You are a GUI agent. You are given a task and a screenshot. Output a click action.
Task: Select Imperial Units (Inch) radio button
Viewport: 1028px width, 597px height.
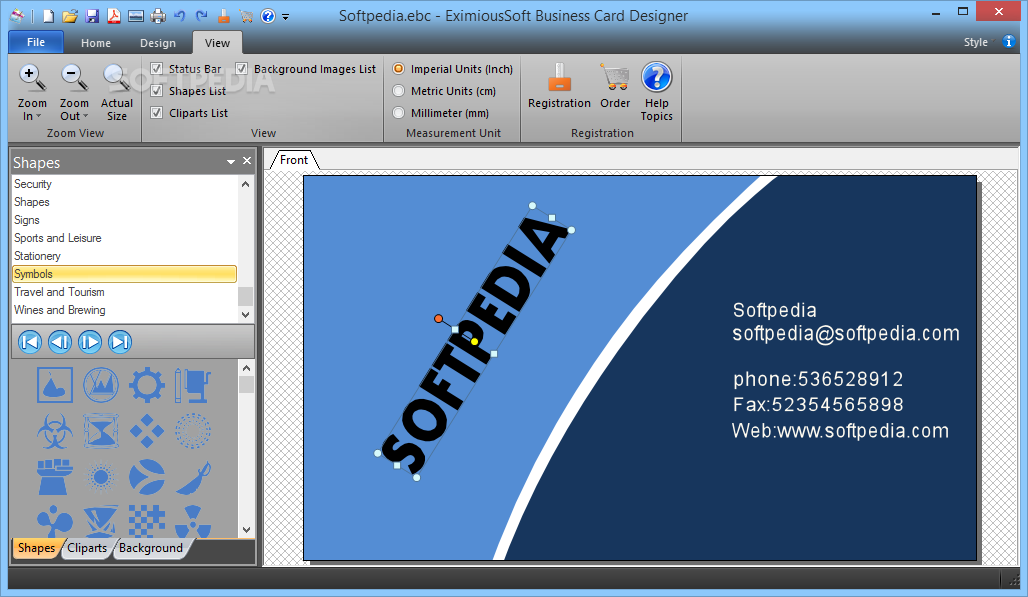pyautogui.click(x=398, y=68)
